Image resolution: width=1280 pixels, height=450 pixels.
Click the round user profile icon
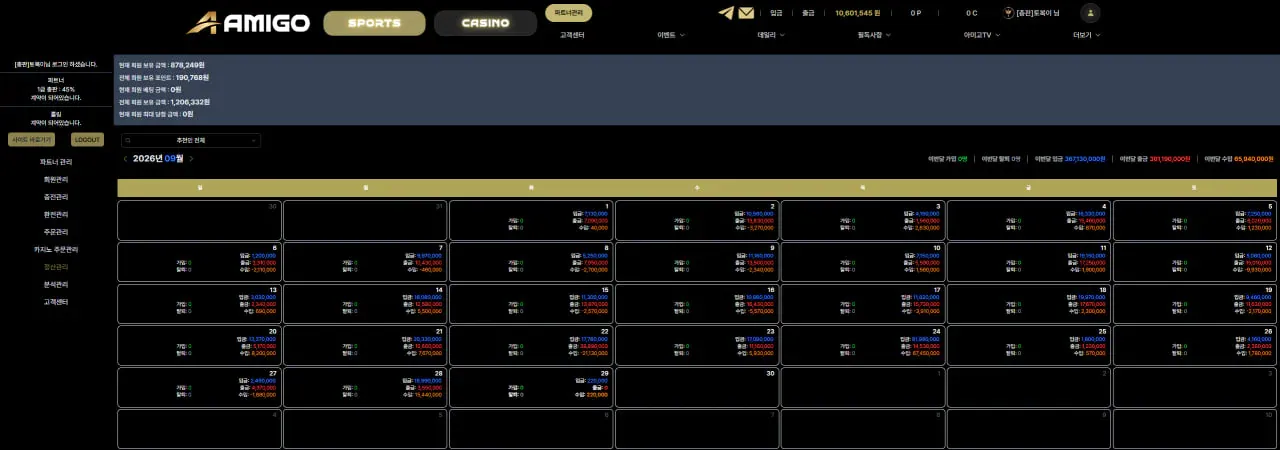pos(1091,13)
